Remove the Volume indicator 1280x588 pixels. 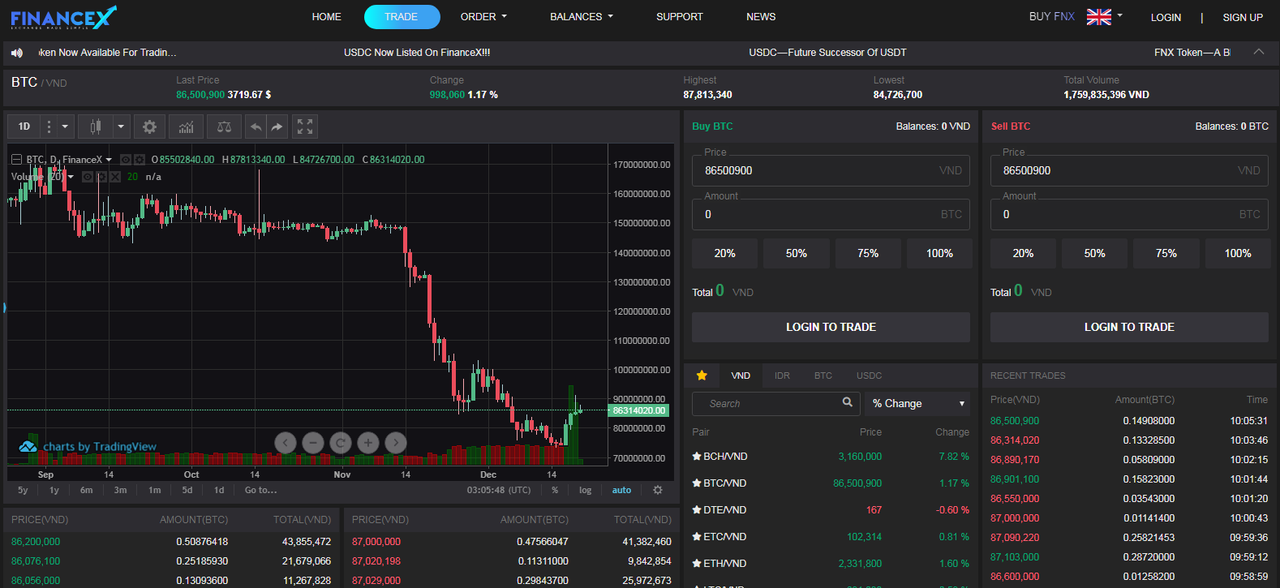(115, 176)
